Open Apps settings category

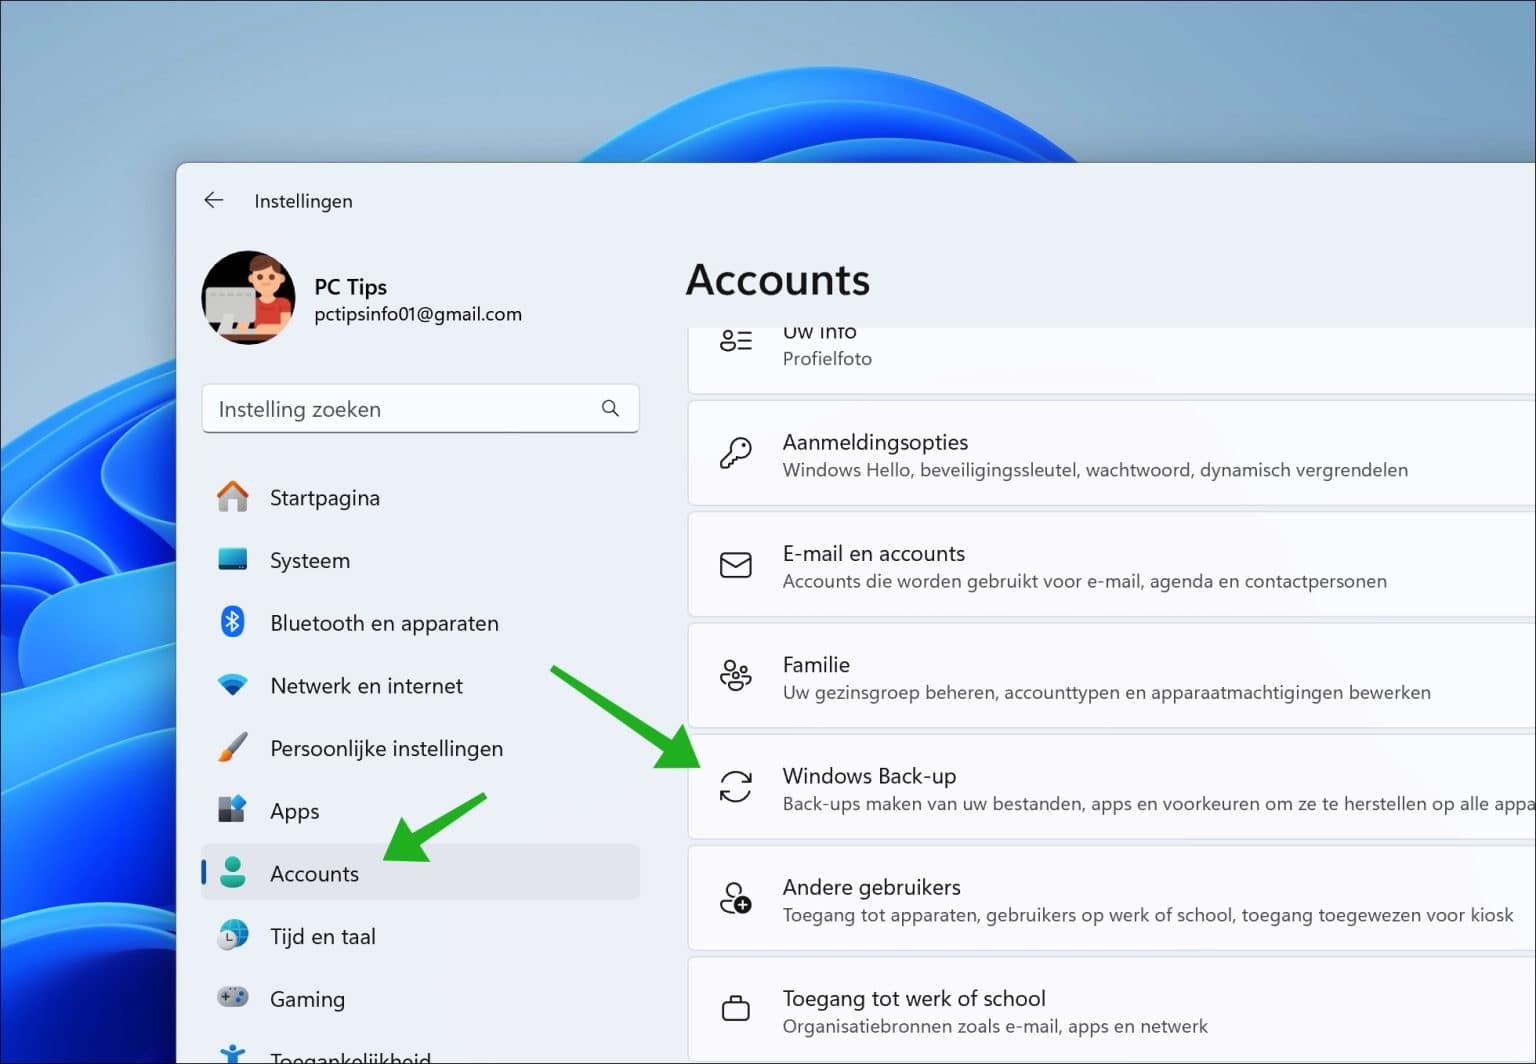pos(420,811)
